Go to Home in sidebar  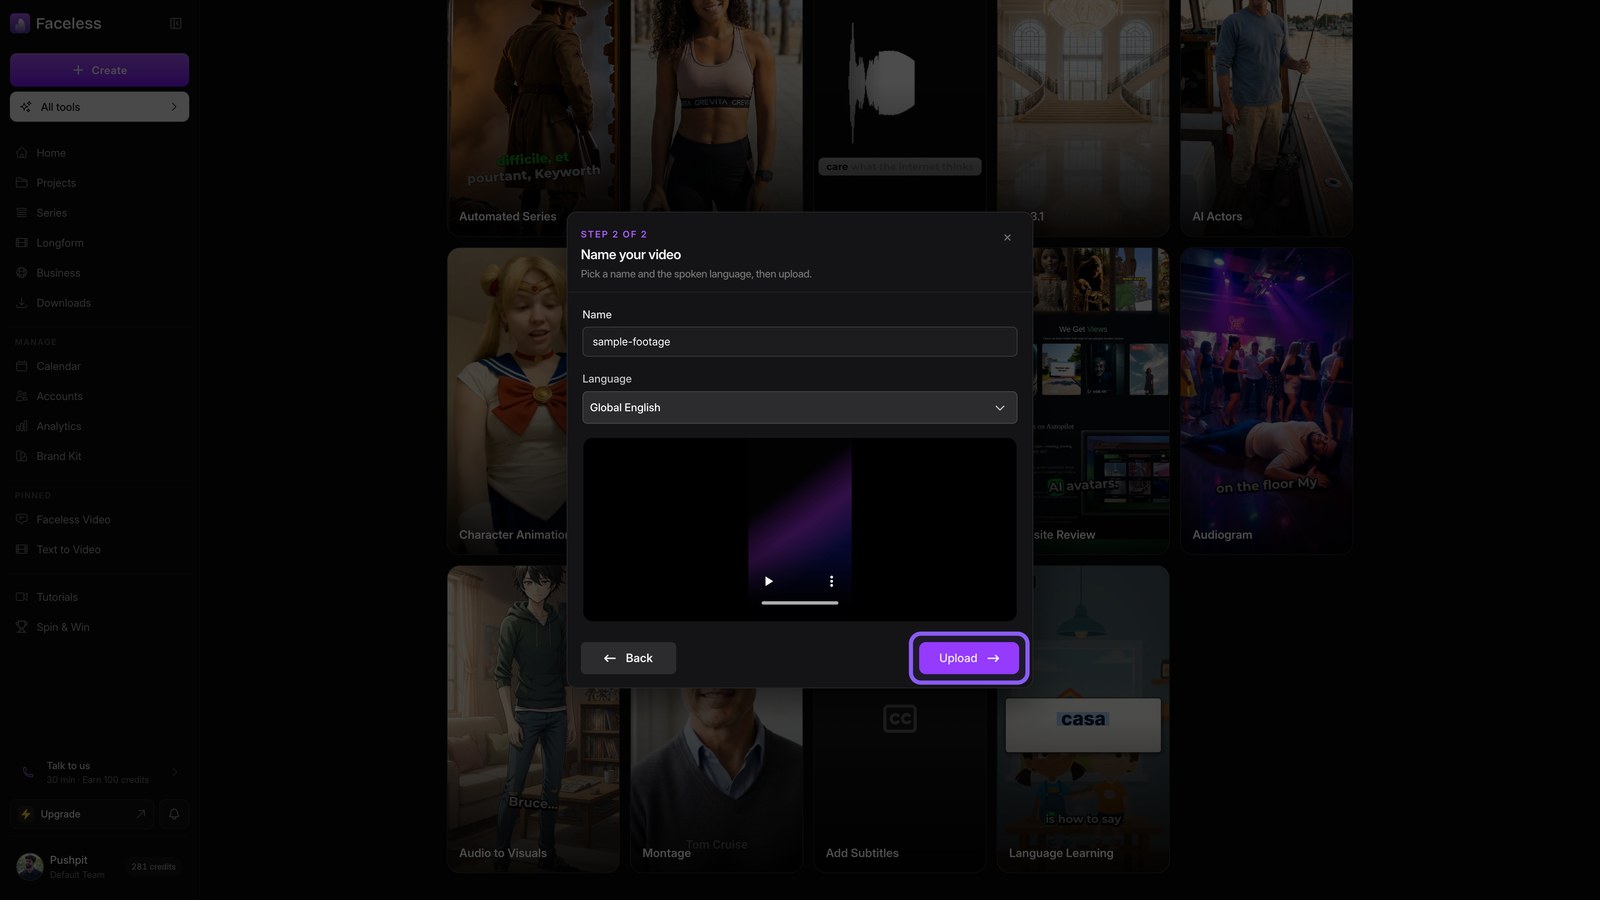[99, 153]
